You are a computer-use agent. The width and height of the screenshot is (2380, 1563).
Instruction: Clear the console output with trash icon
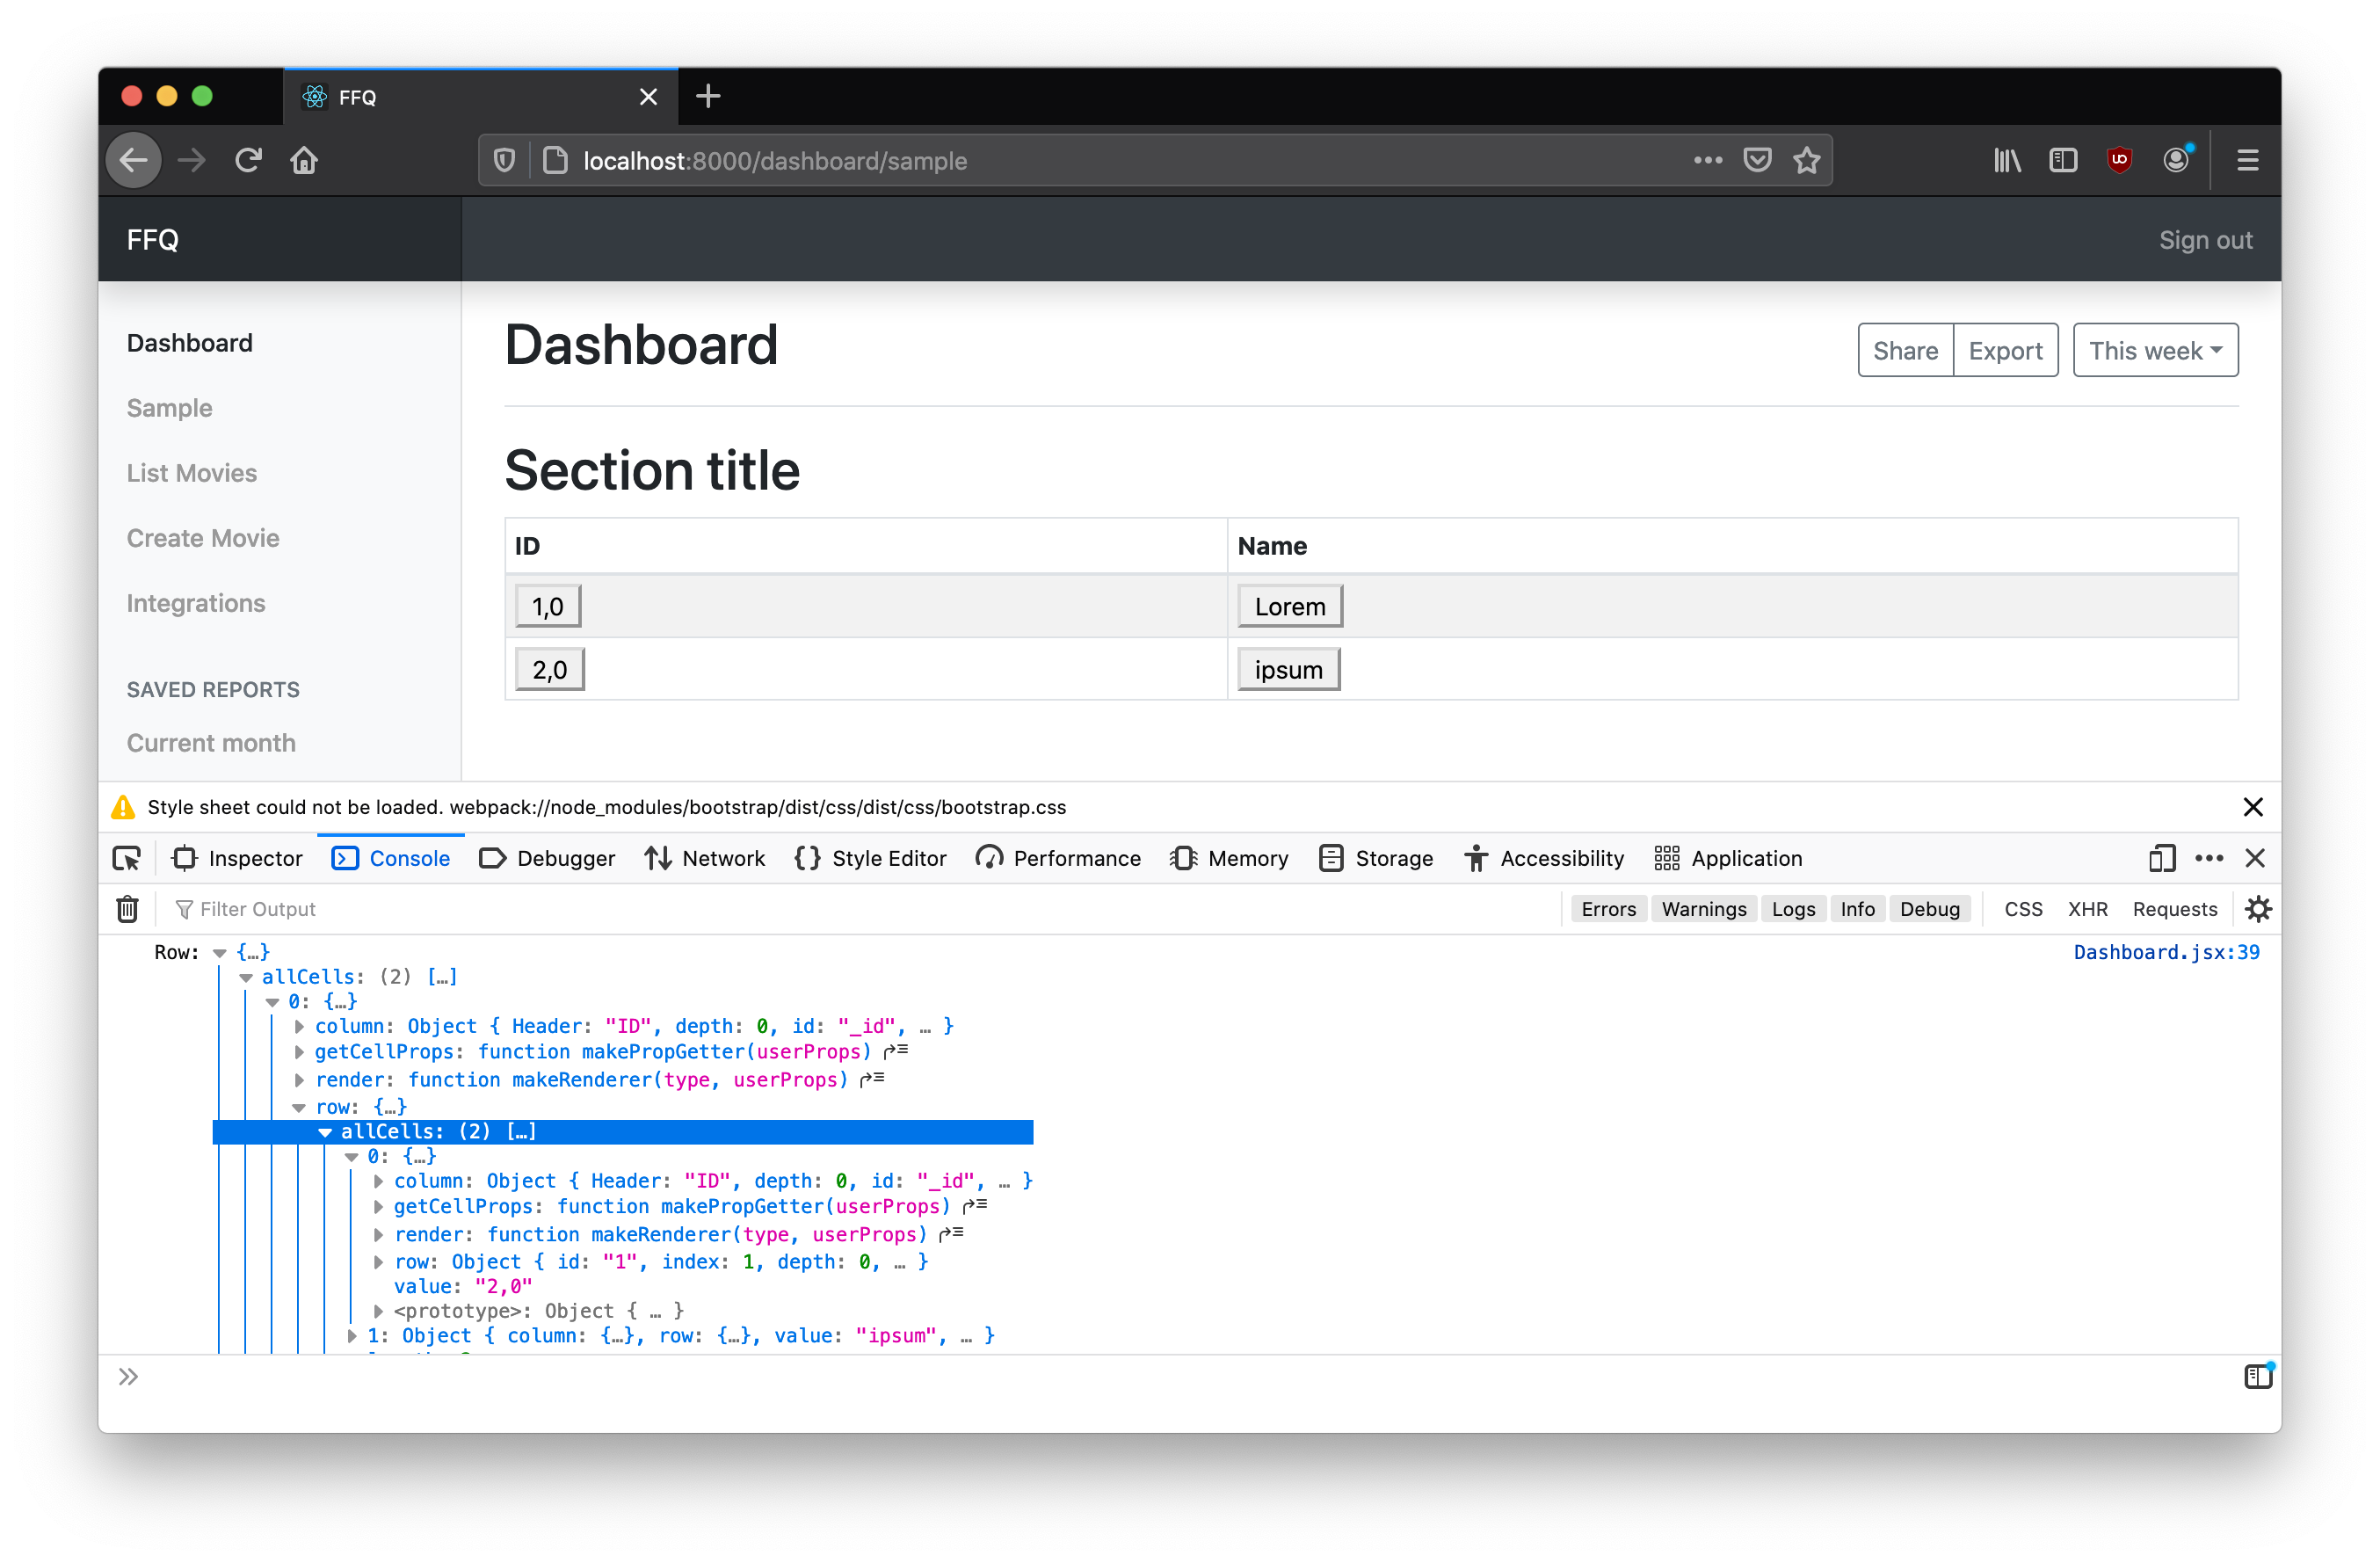[127, 909]
